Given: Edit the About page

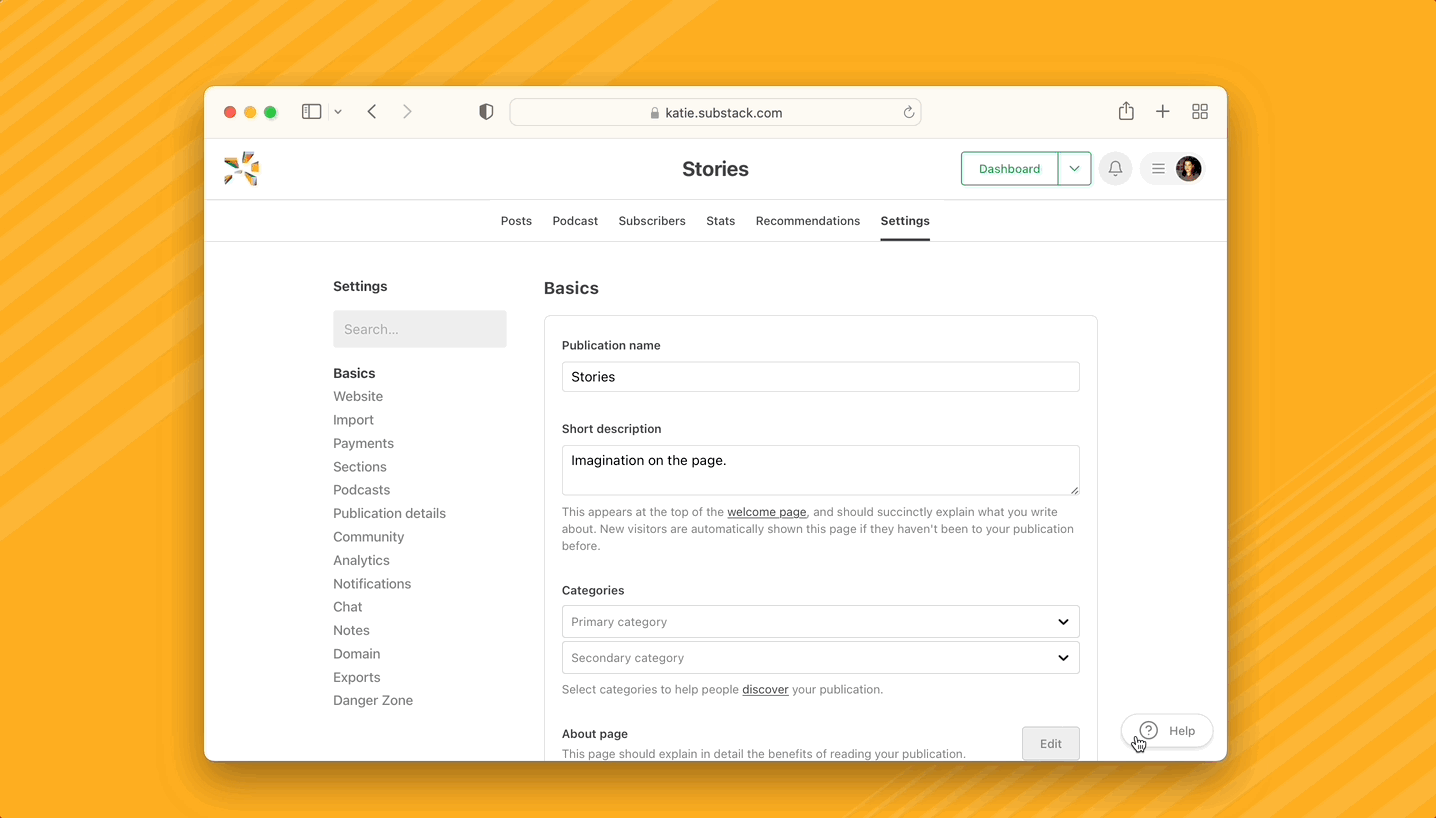Looking at the screenshot, I should [x=1050, y=743].
